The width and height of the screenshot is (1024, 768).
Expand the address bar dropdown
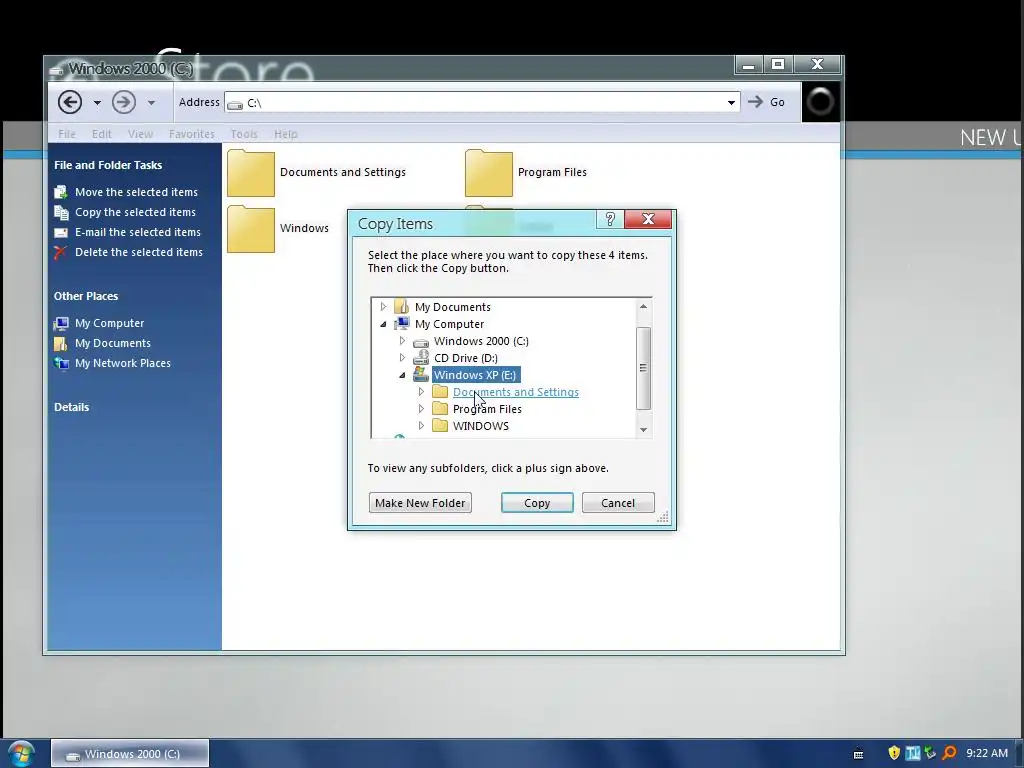click(x=731, y=103)
